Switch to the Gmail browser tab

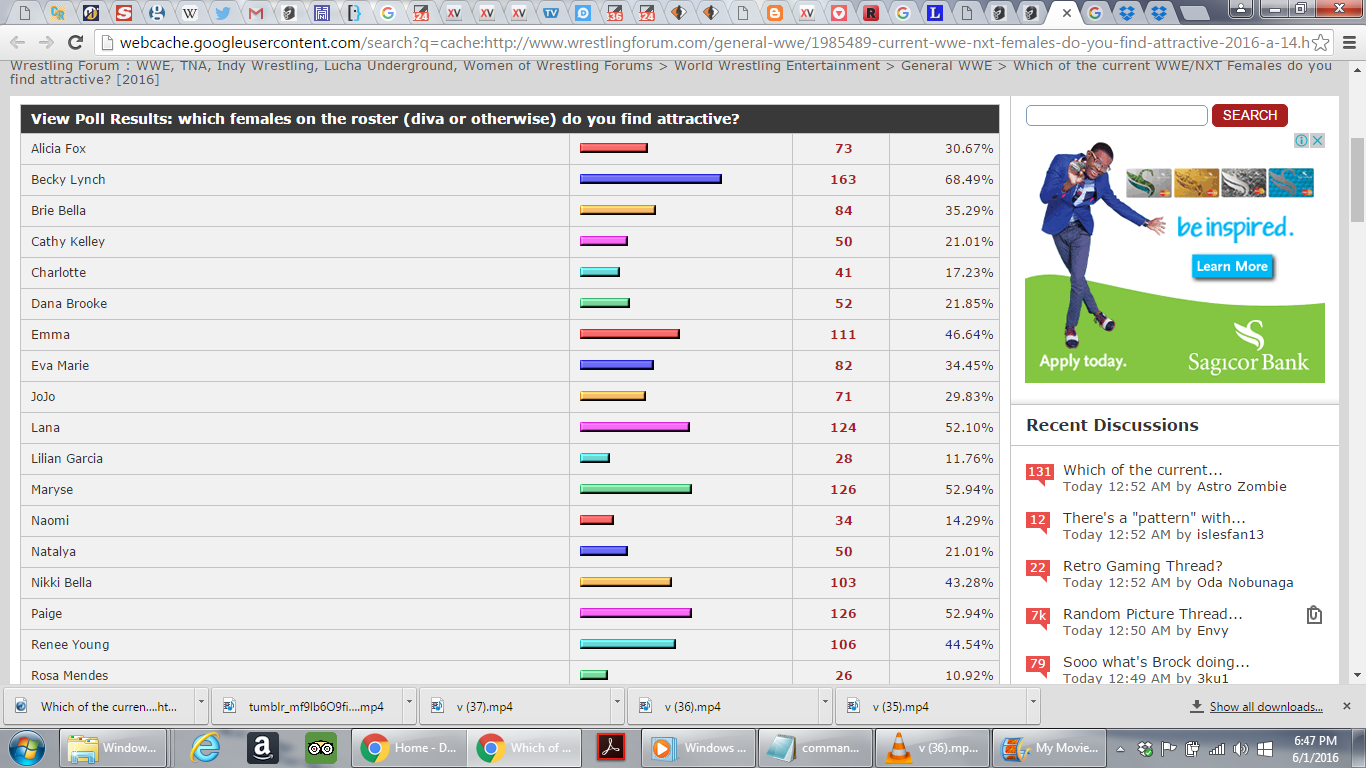255,13
